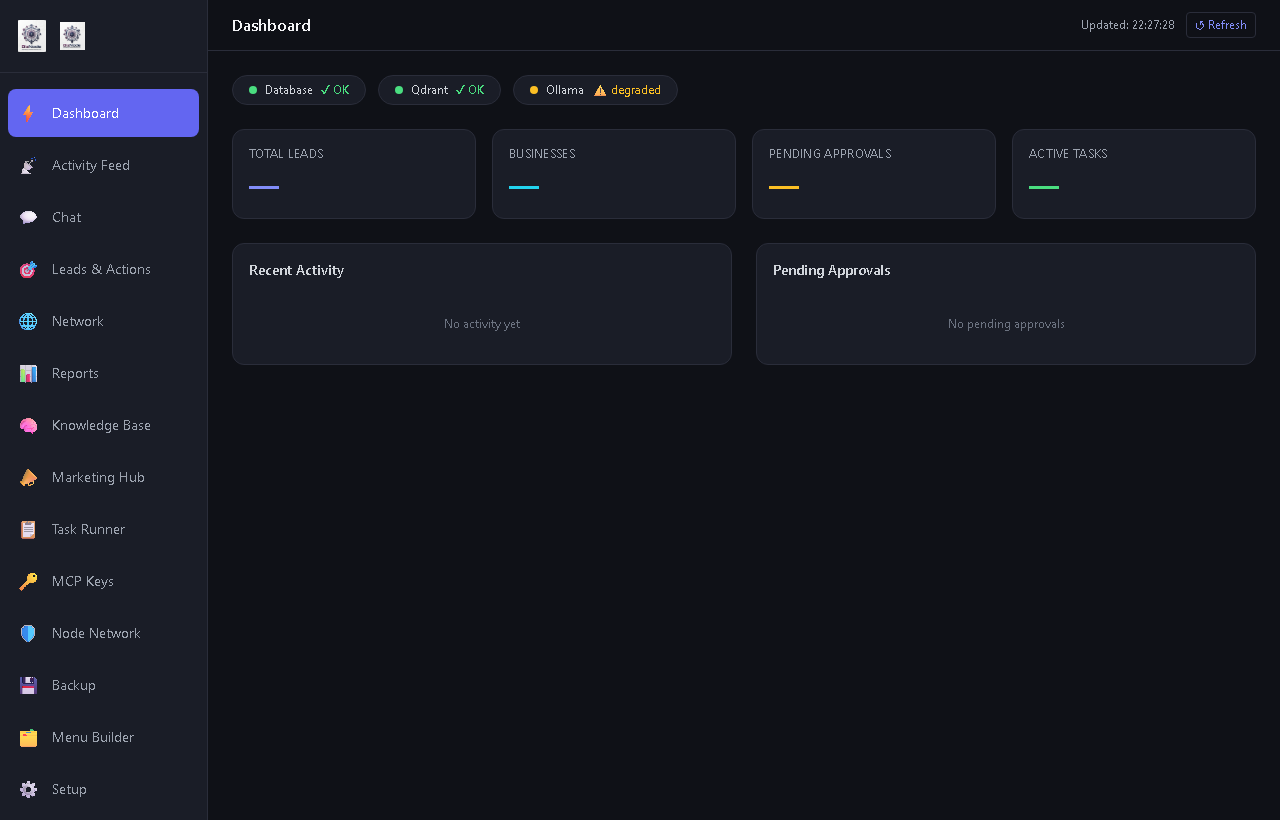
Task: Navigate to Dashboard in the sidebar
Action: (85, 113)
